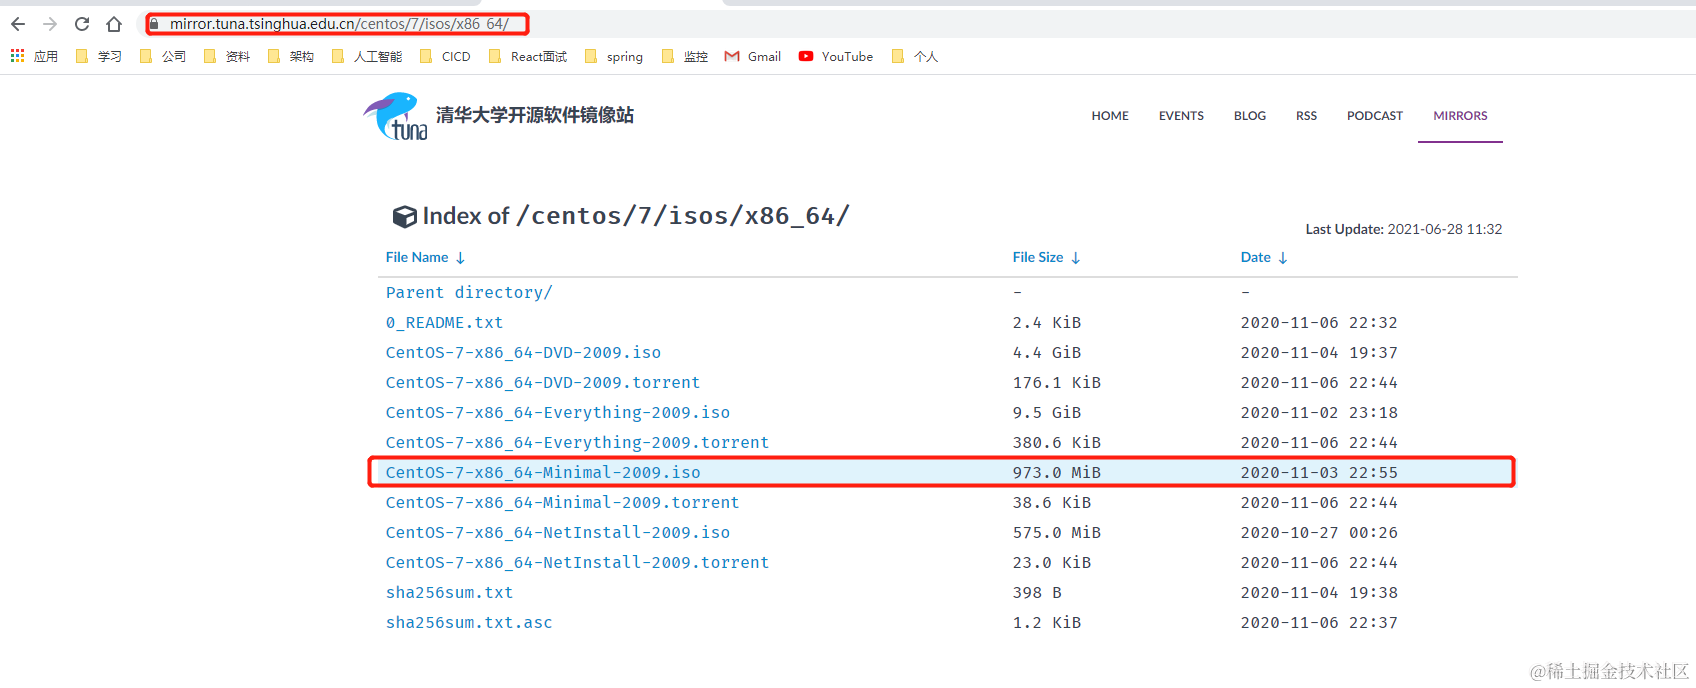Click the browser forward arrow
This screenshot has width=1696, height=688.
50,24
